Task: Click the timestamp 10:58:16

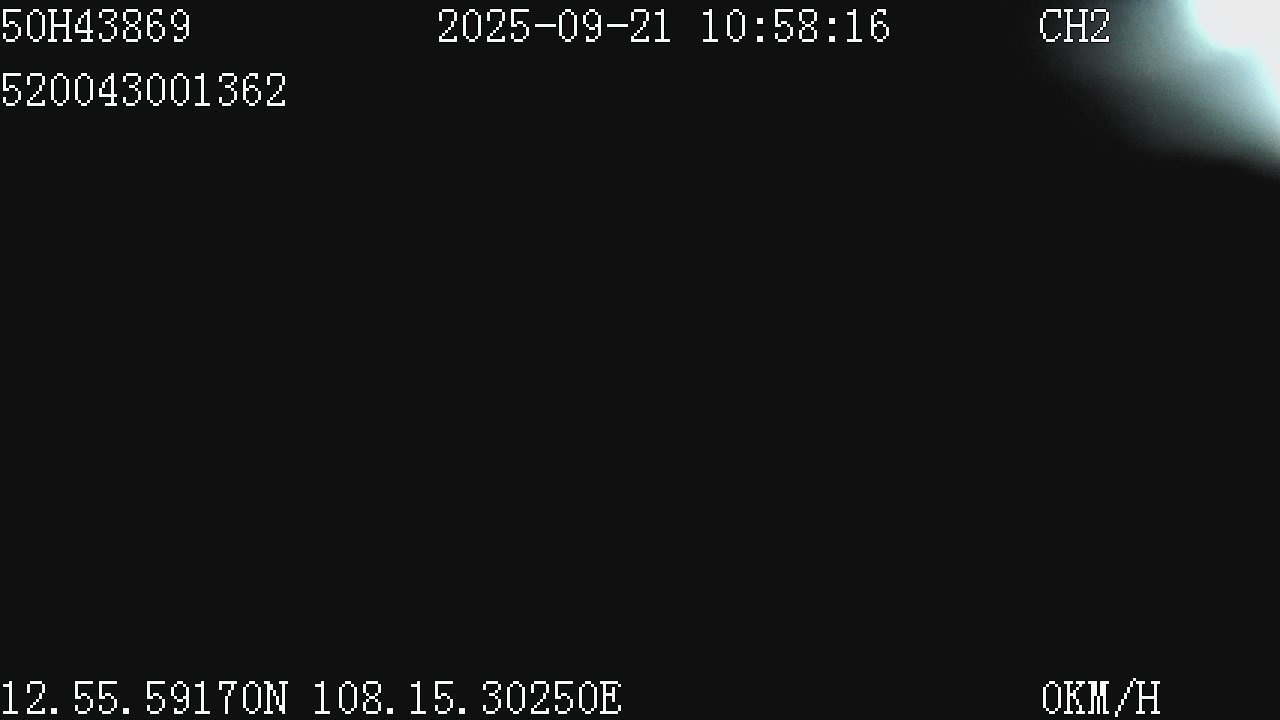Action: click(x=795, y=26)
